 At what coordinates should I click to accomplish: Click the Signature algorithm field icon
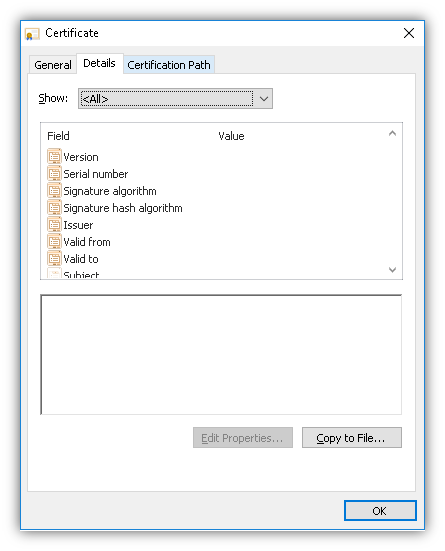(x=54, y=190)
